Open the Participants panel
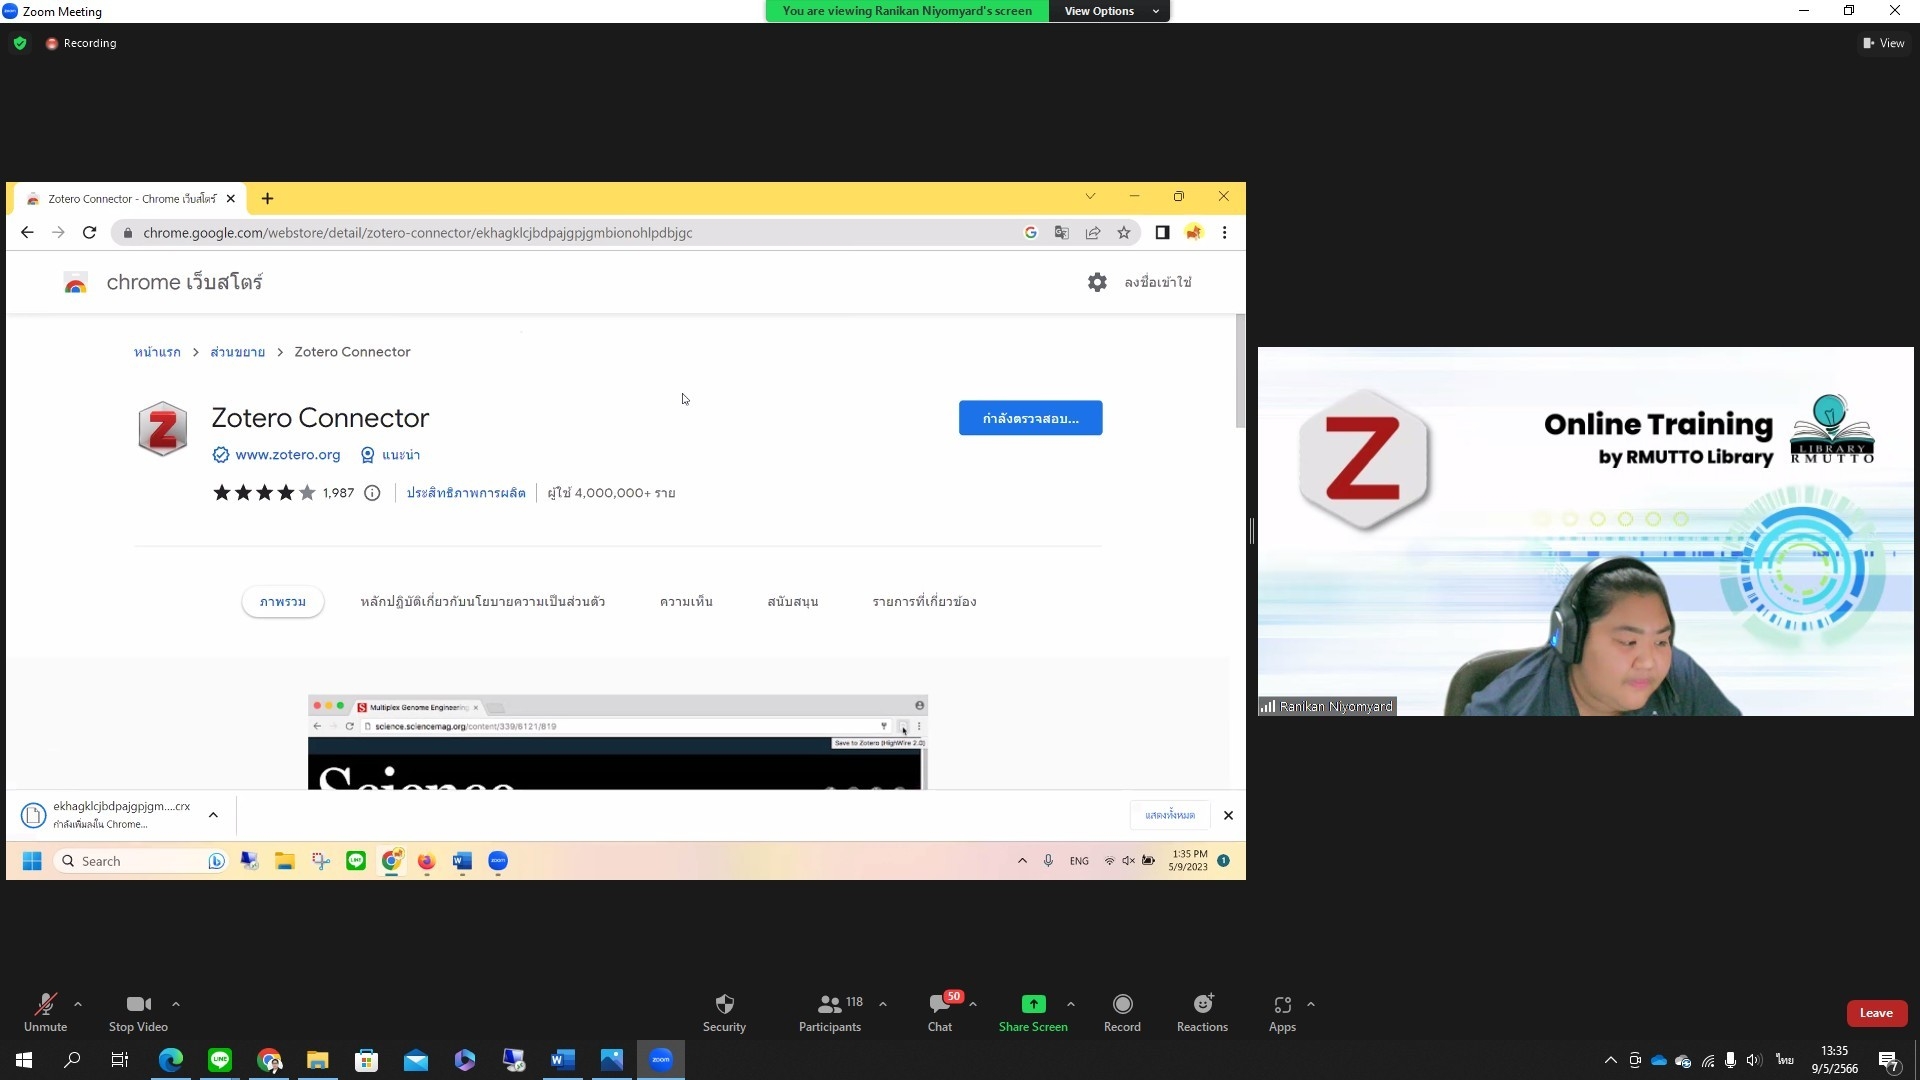1920x1080 pixels. click(x=830, y=1012)
